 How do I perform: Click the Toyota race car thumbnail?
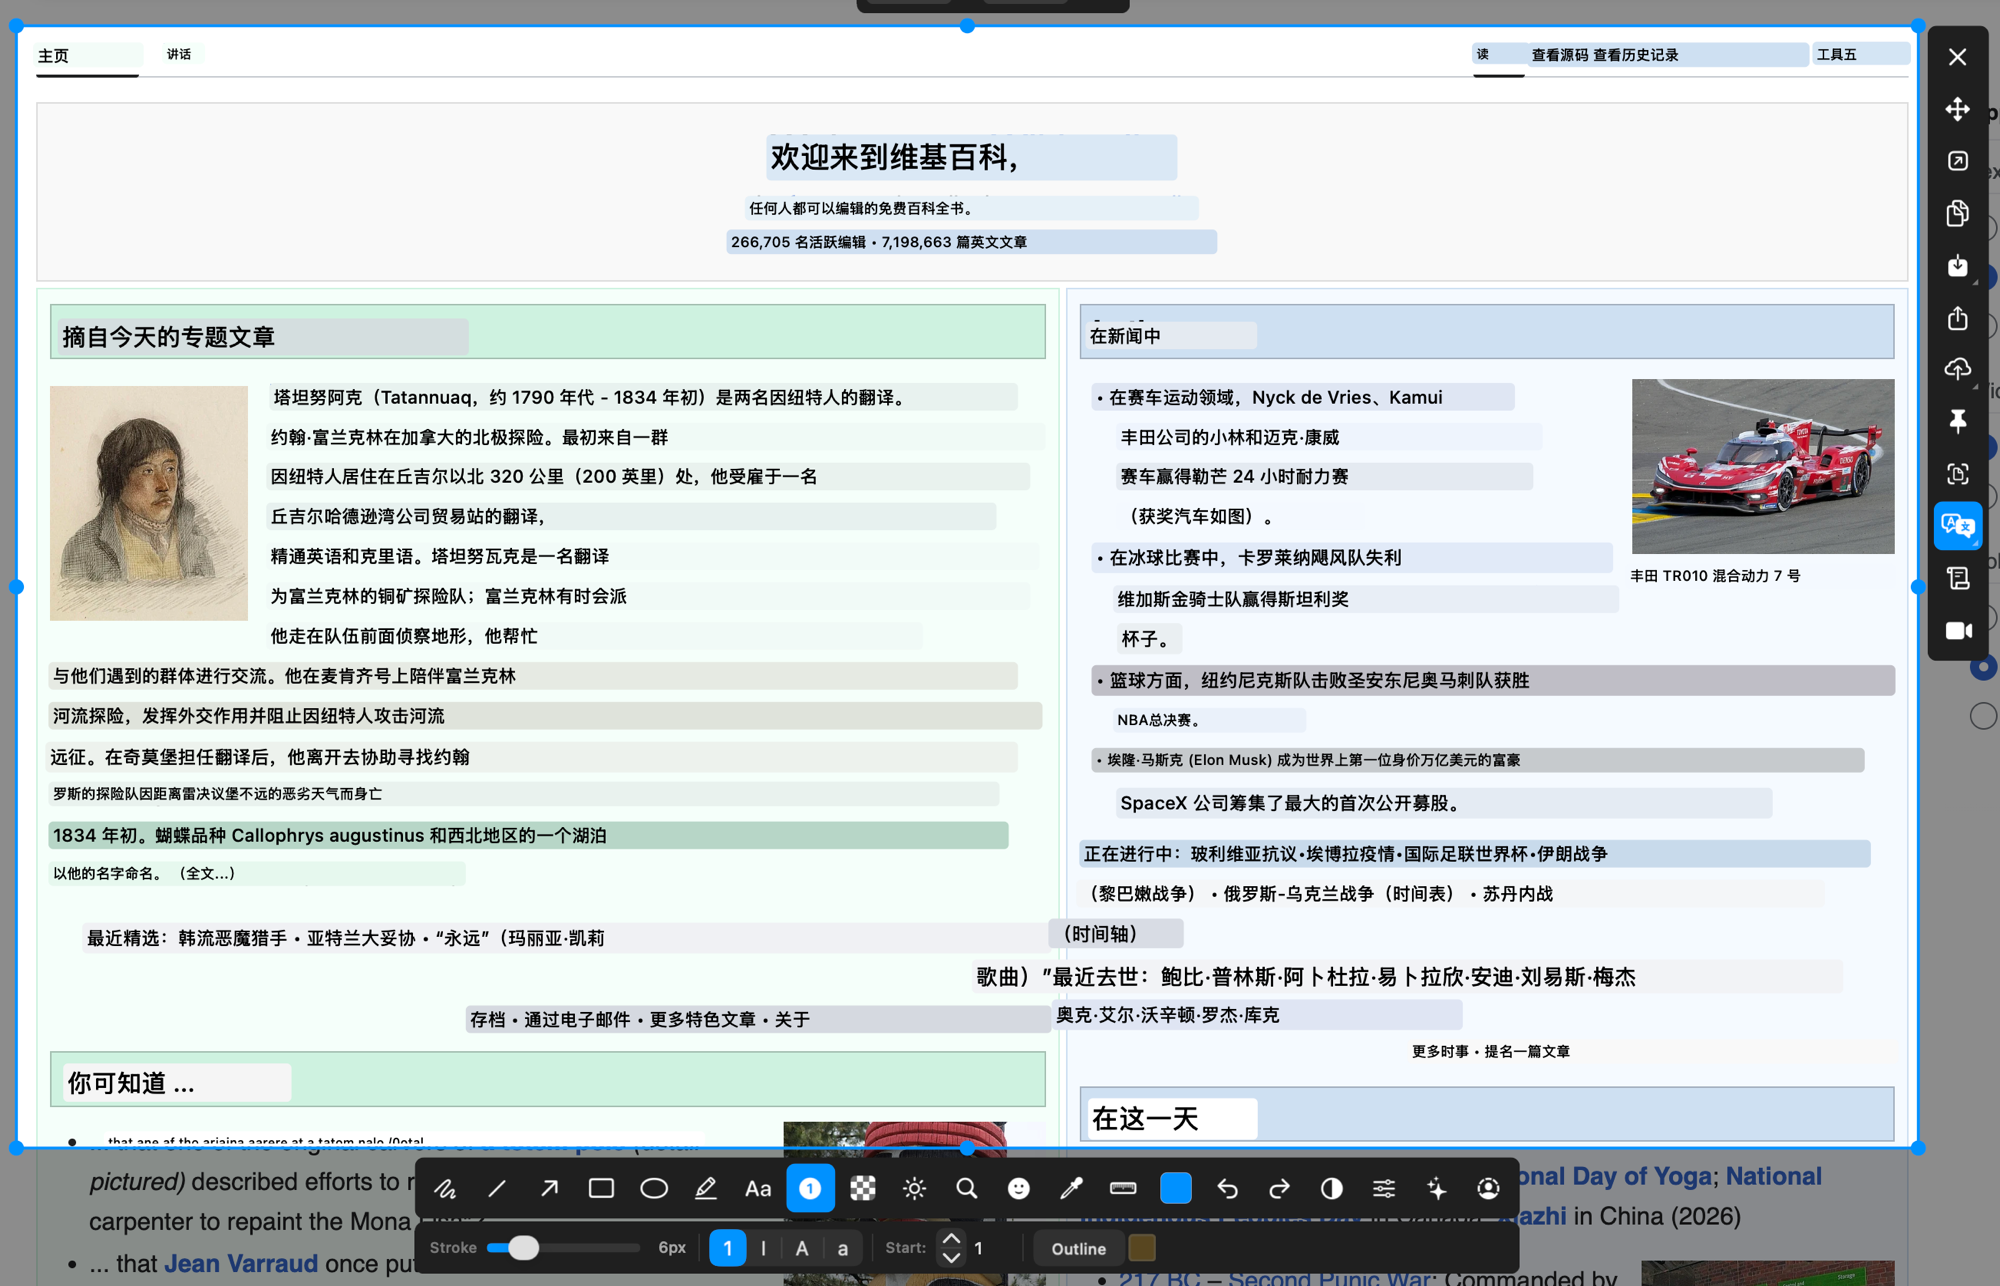[1763, 466]
